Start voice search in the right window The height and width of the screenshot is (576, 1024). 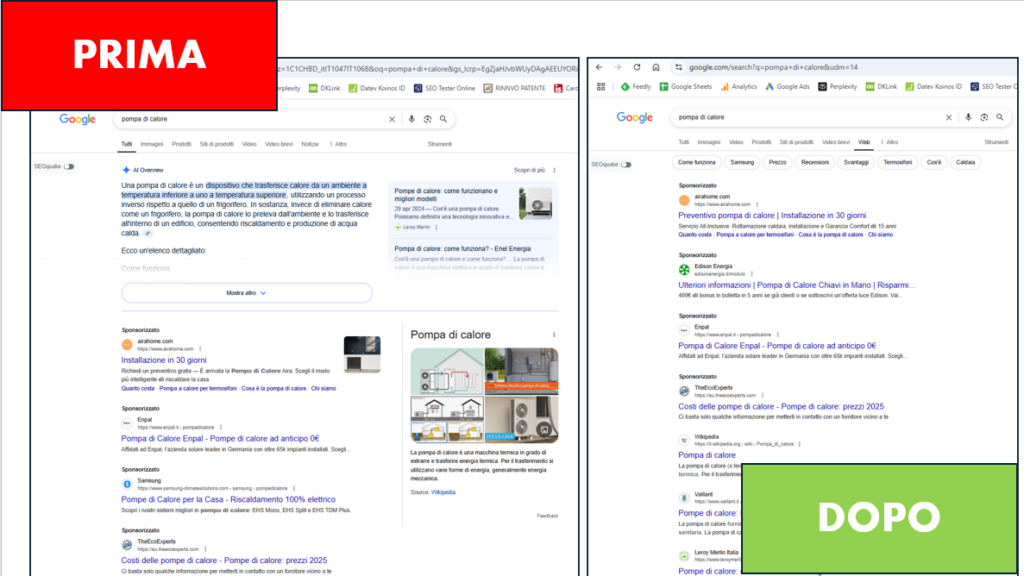point(968,118)
